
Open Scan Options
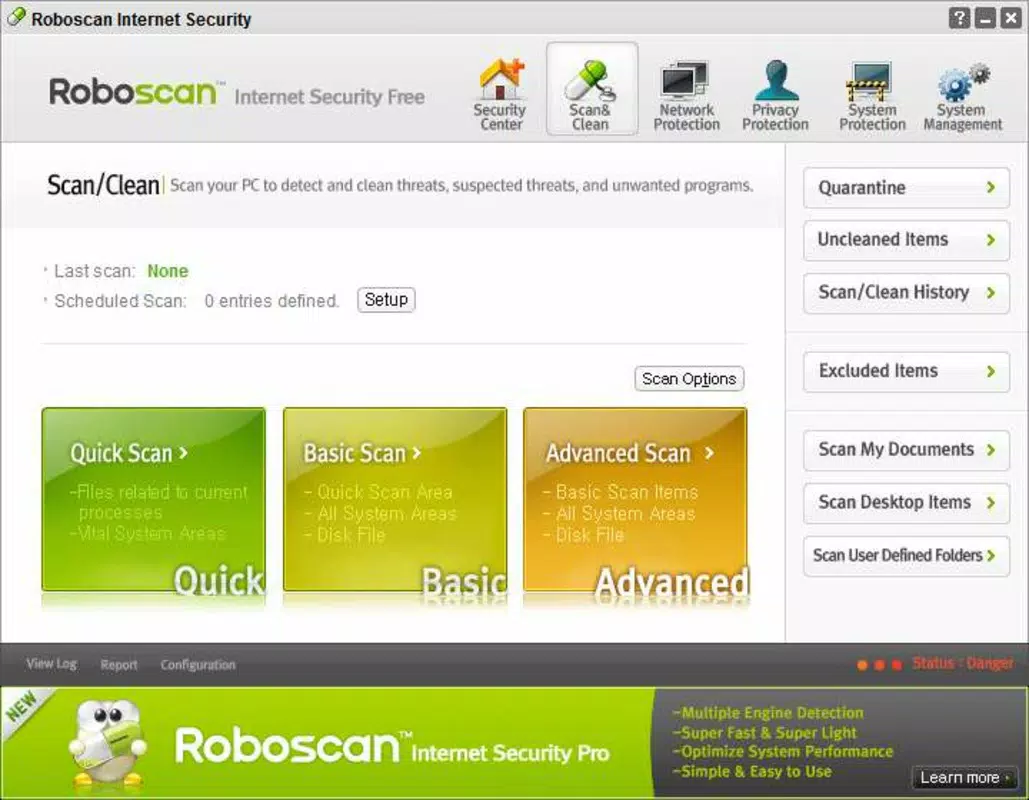coord(689,379)
